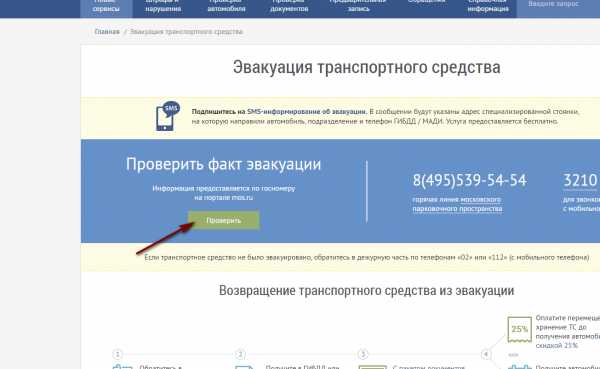The height and width of the screenshot is (369, 600).
Task: Click the step 3 circle marker
Action: [x=363, y=354]
